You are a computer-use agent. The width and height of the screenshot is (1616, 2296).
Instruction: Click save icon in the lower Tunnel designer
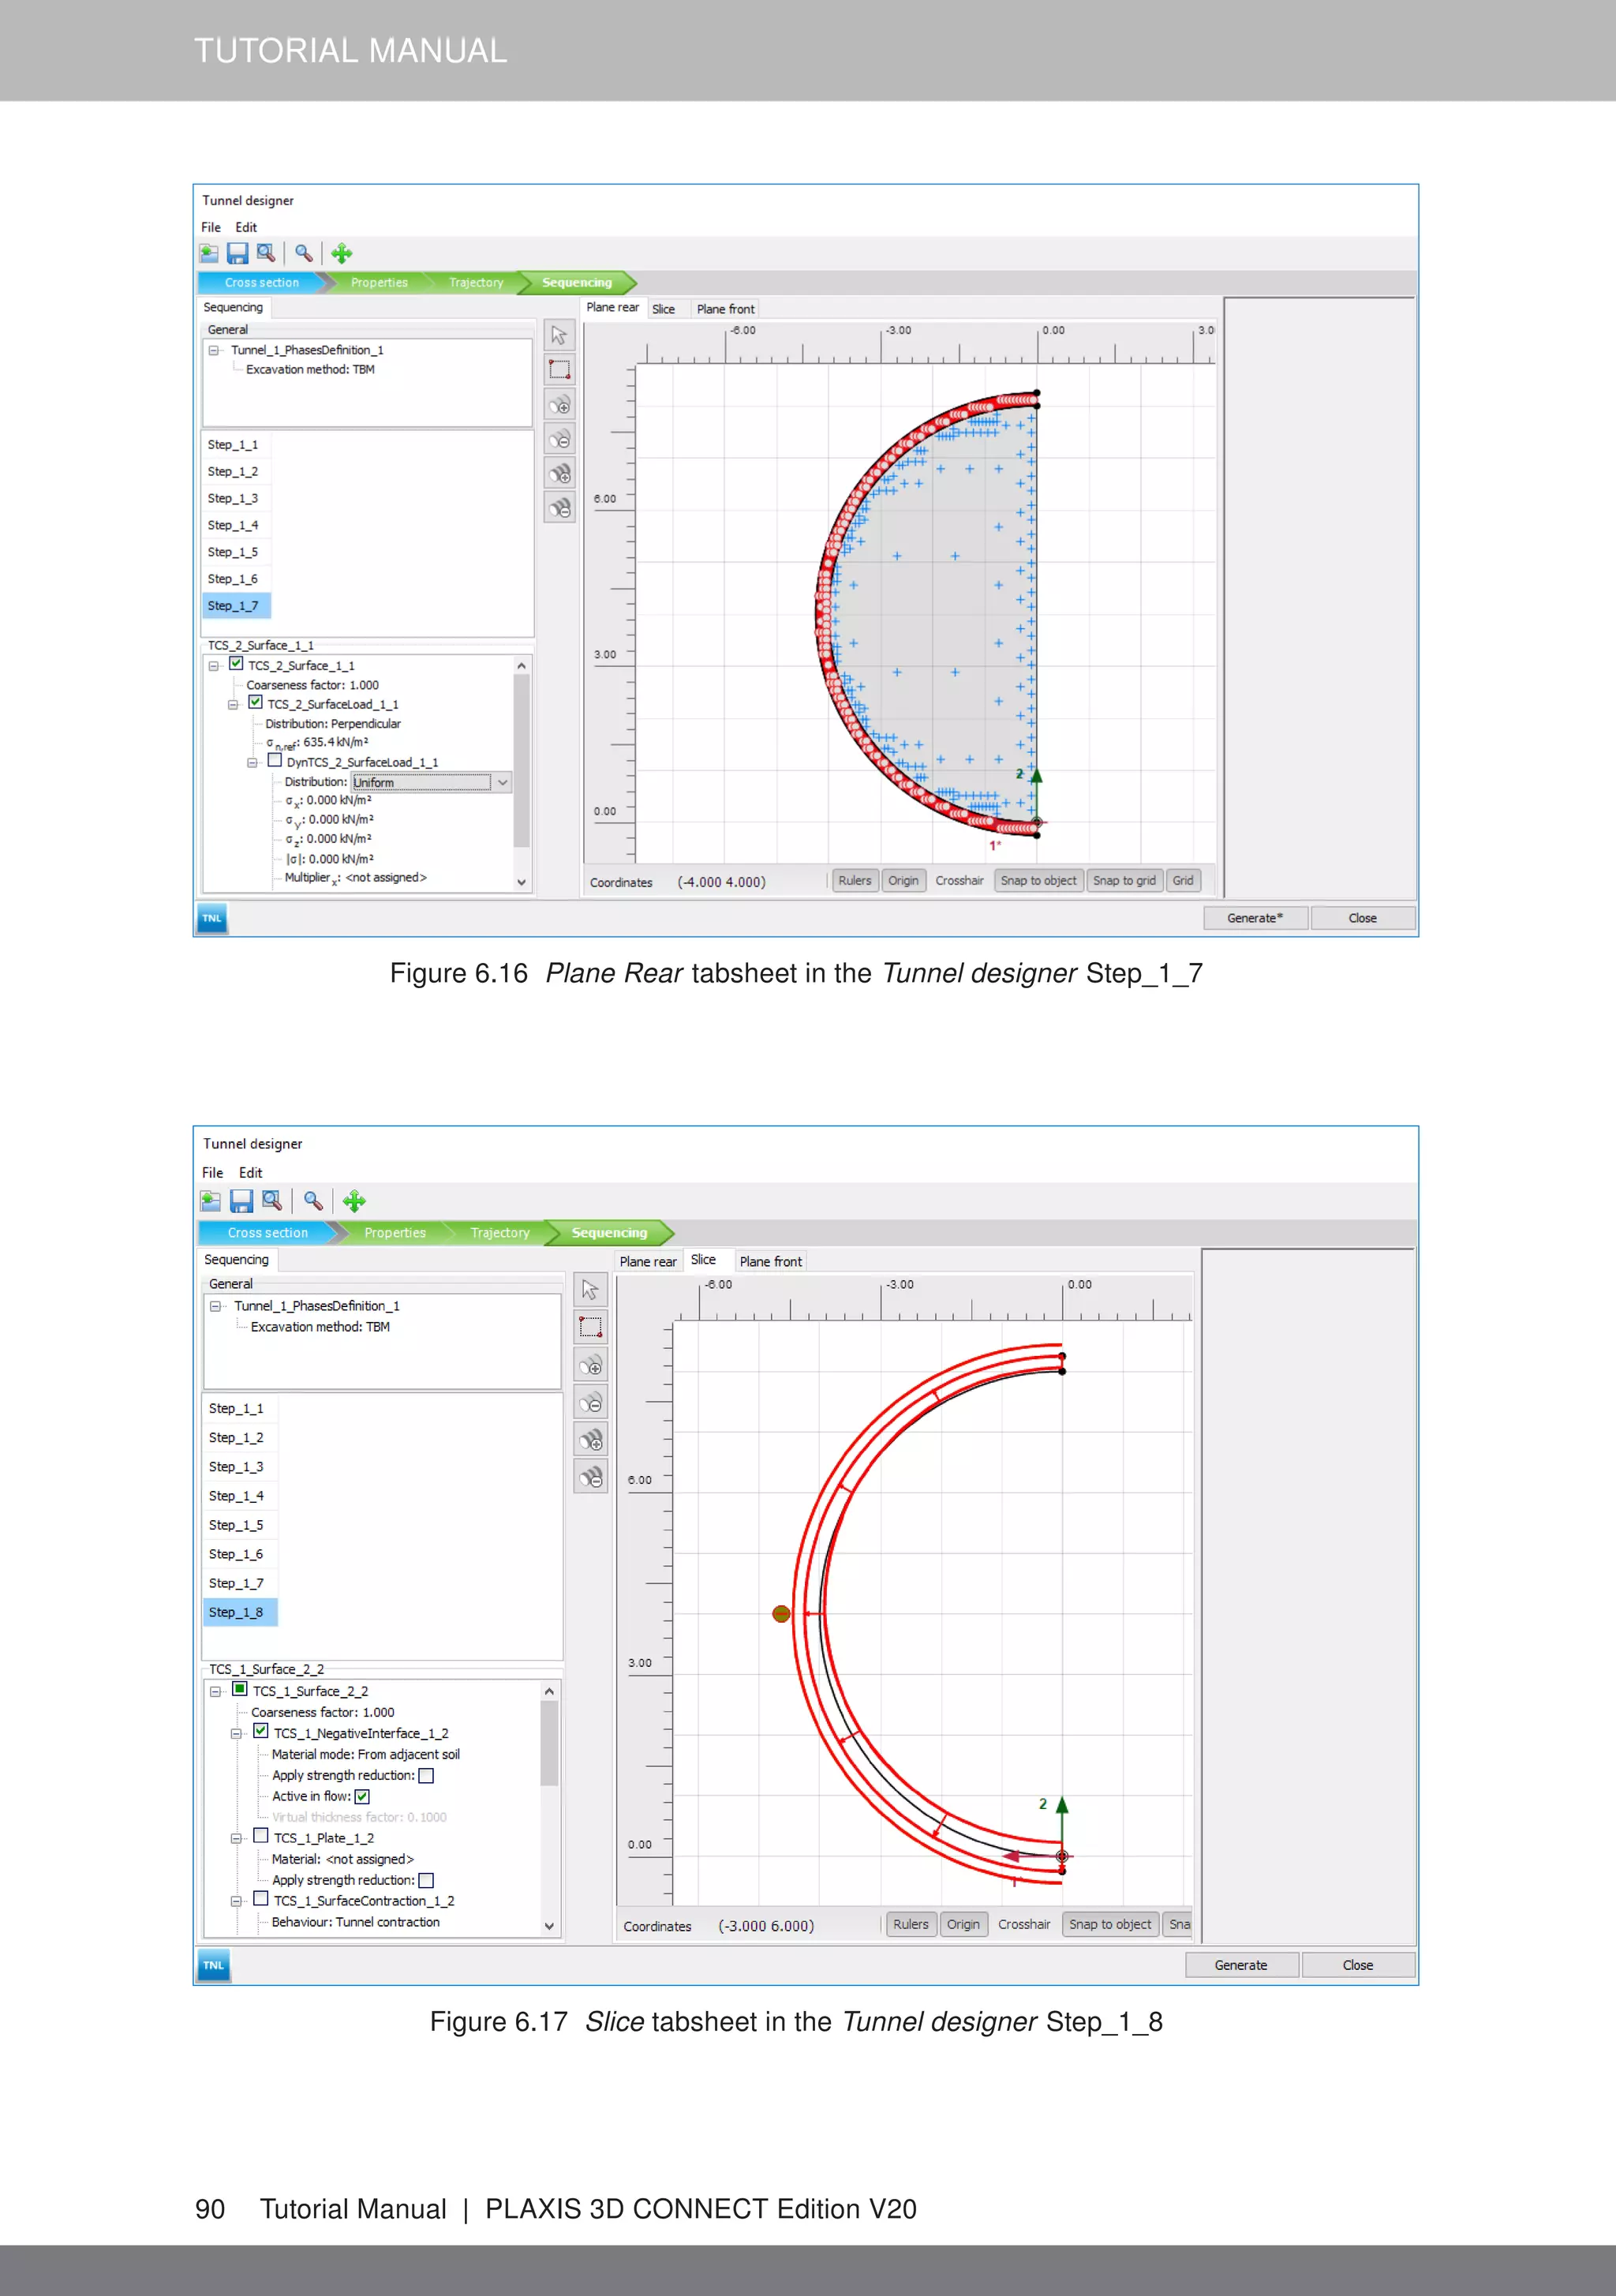(241, 1201)
